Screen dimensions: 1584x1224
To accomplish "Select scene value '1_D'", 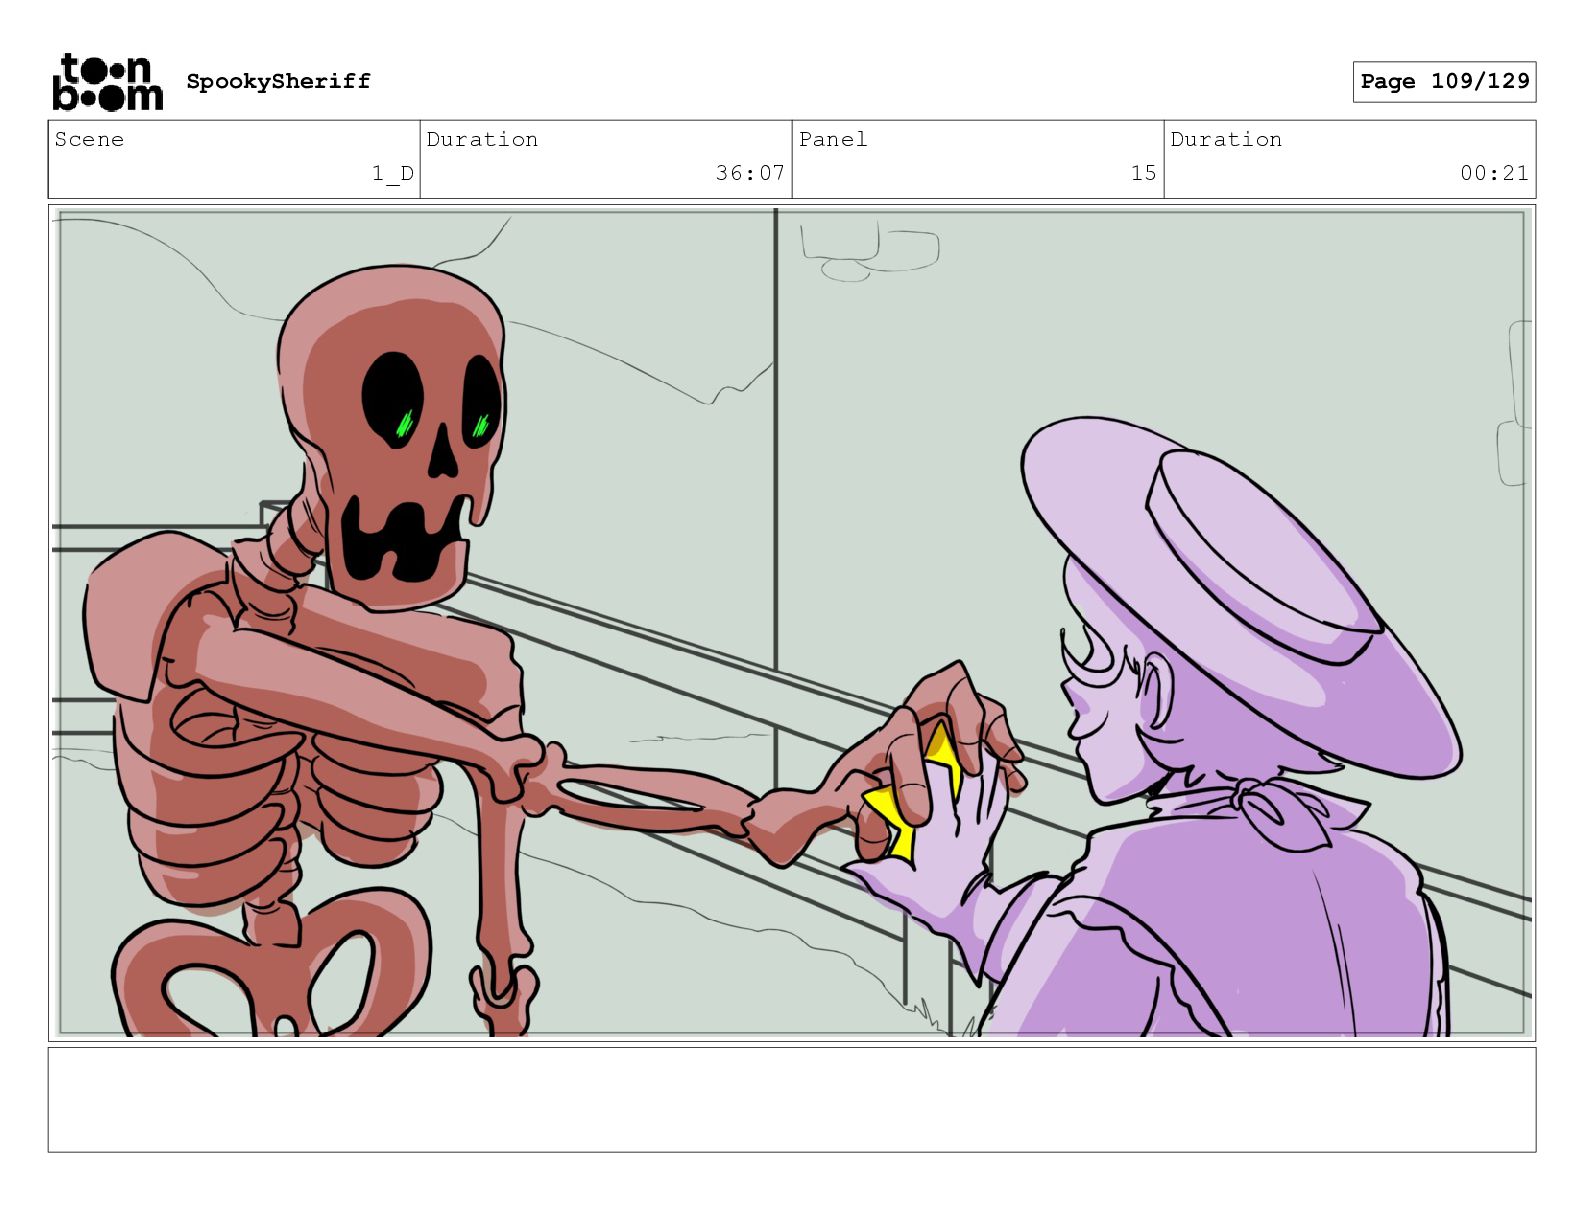I will coord(393,173).
